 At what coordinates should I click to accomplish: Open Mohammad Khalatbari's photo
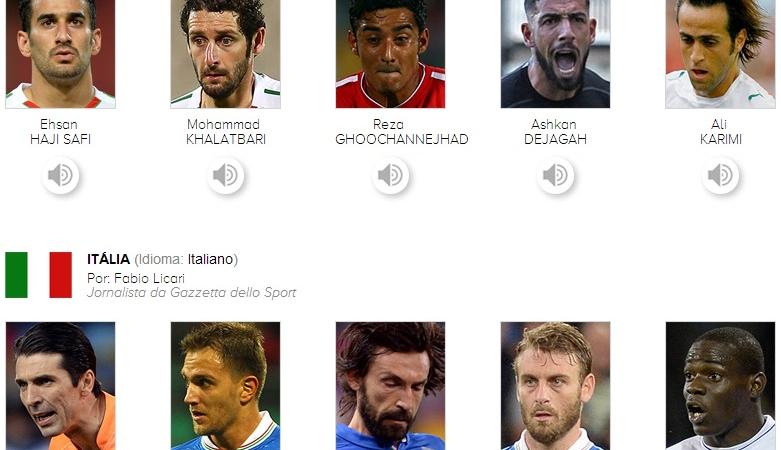(x=225, y=54)
